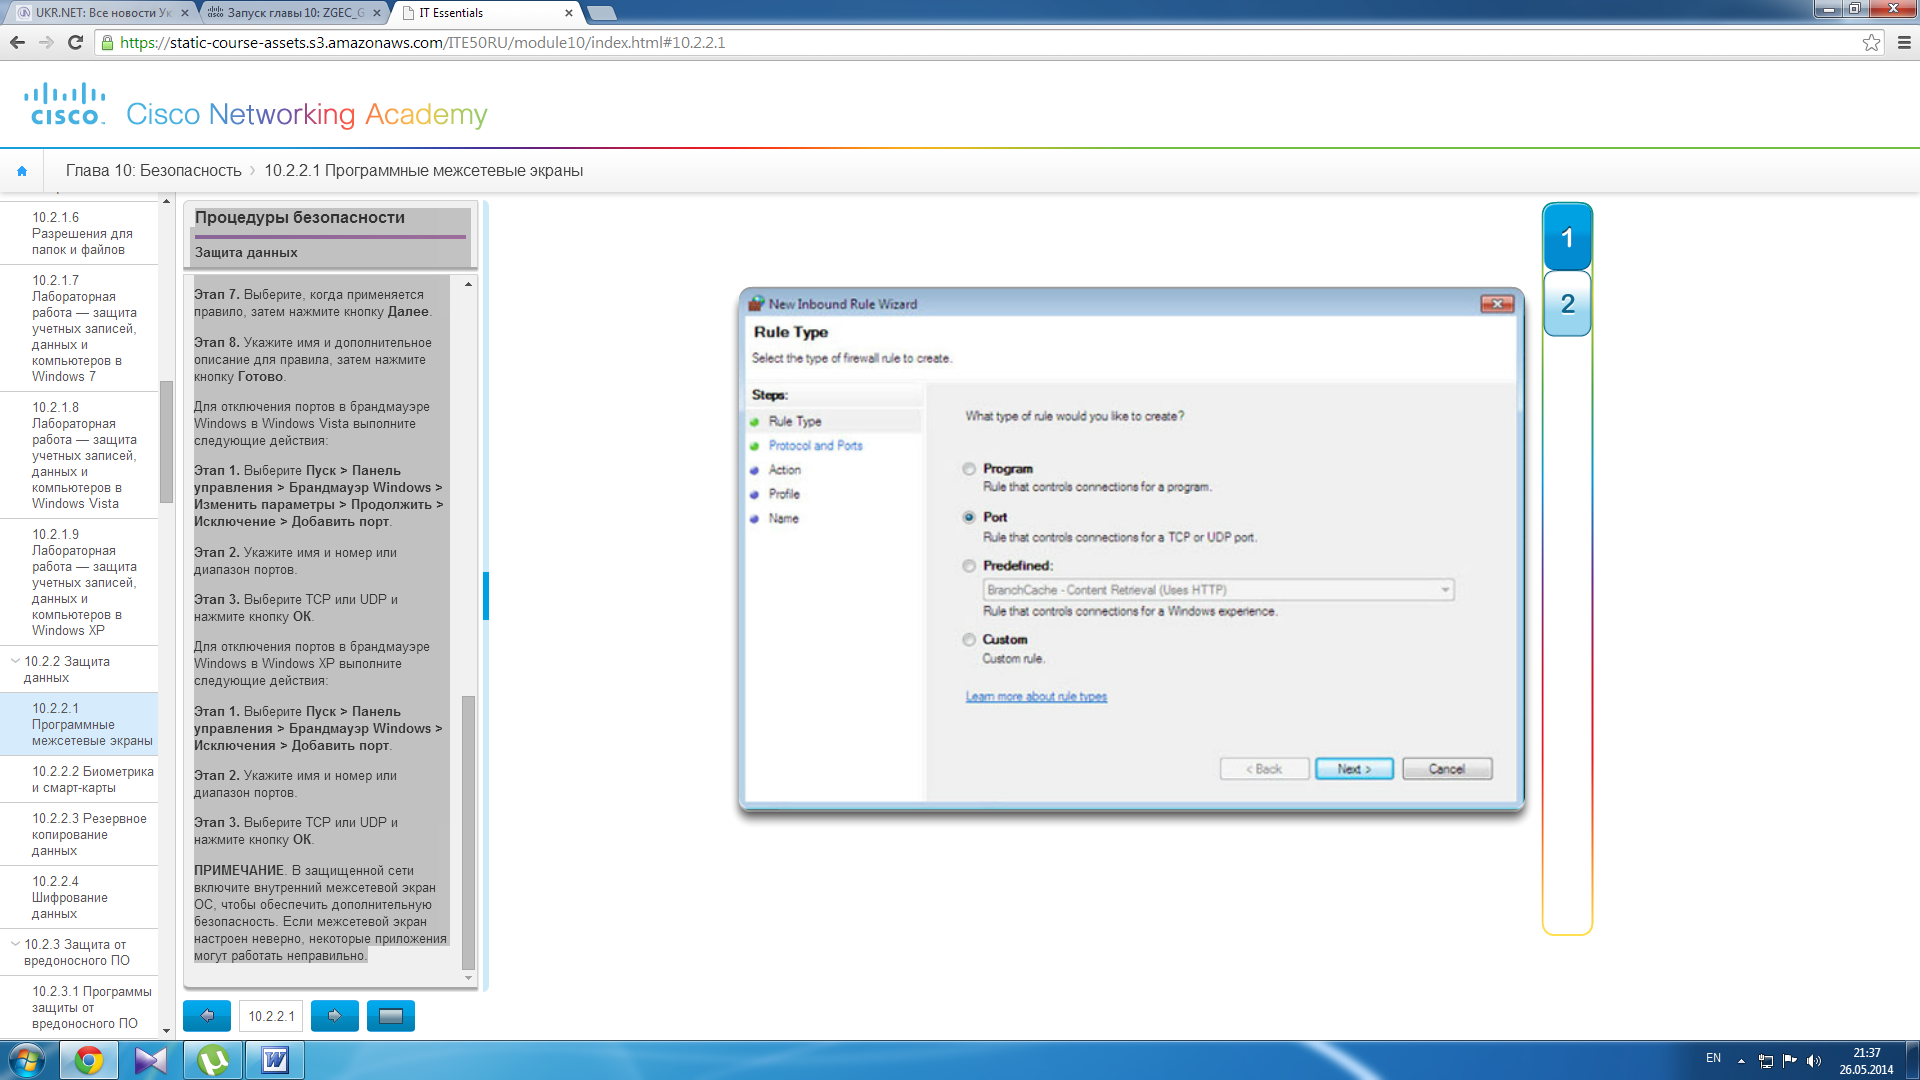Open Chrome from the taskbar
Image resolution: width=1920 pixels, height=1080 pixels.
[x=88, y=1060]
